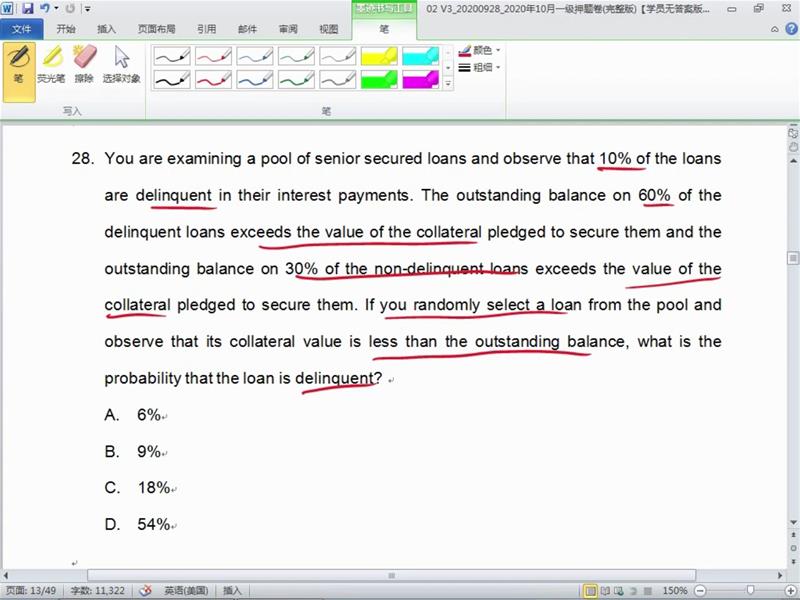The height and width of the screenshot is (600, 800).
Task: Click the 英语(美国) language status
Action: [186, 591]
